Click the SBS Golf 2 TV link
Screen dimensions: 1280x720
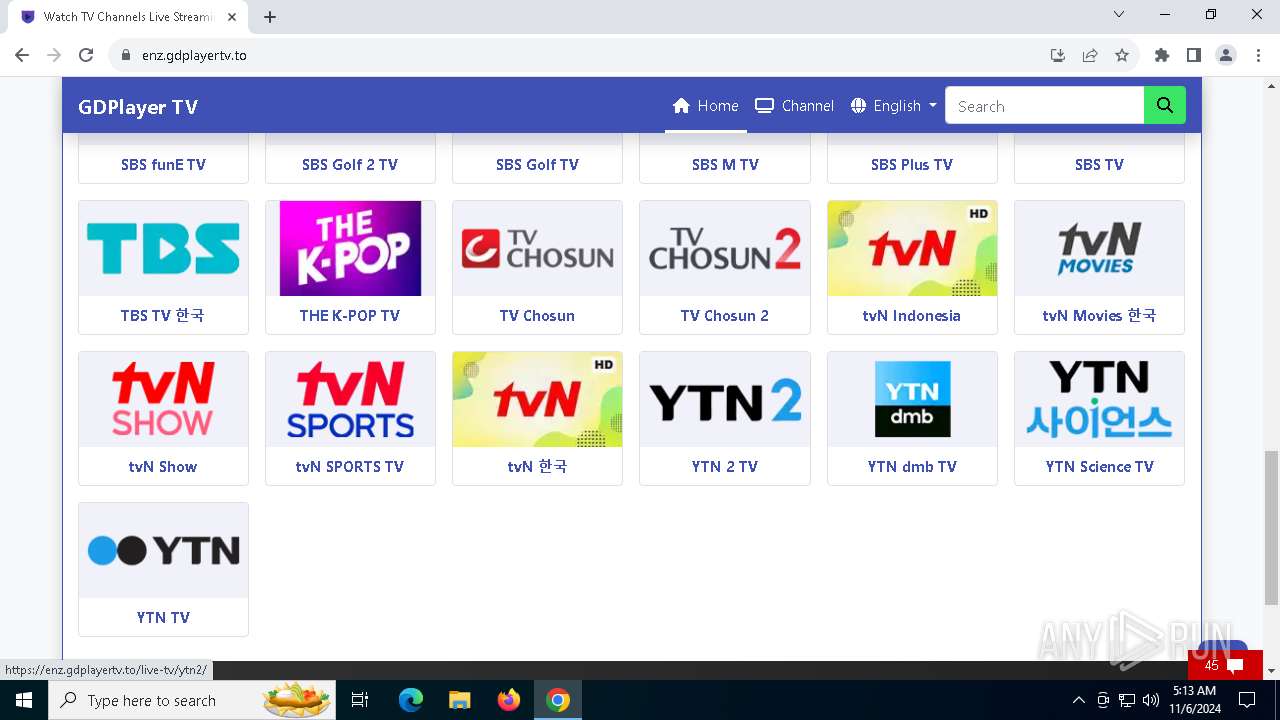coord(350,165)
